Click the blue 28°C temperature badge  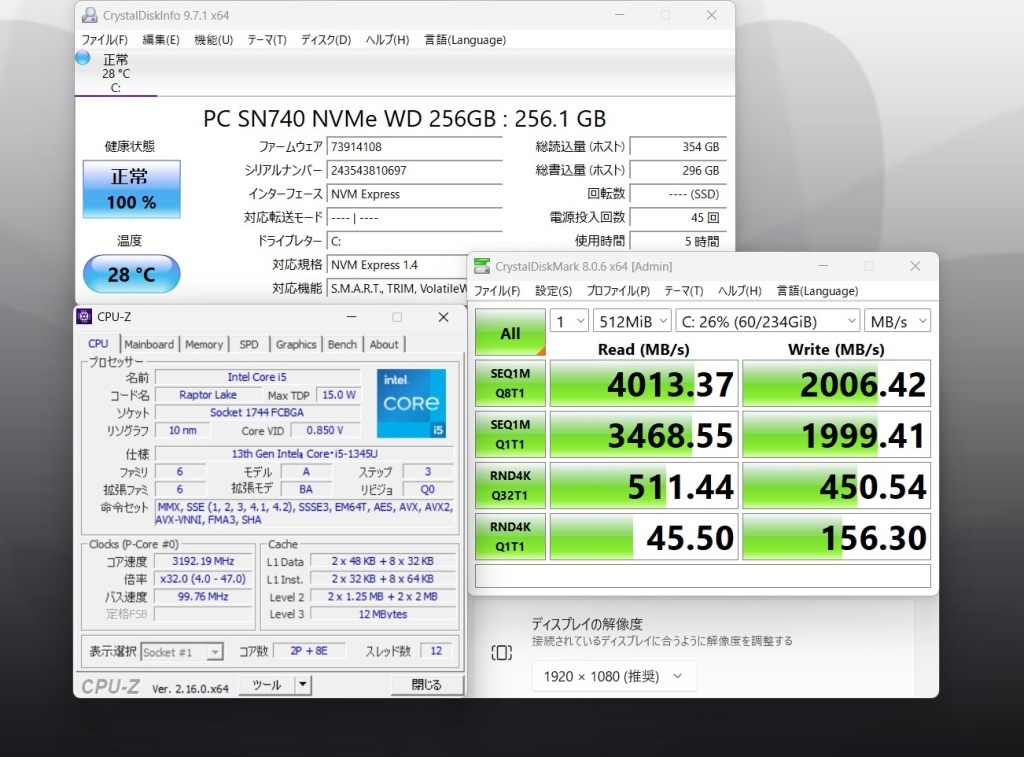coord(131,274)
